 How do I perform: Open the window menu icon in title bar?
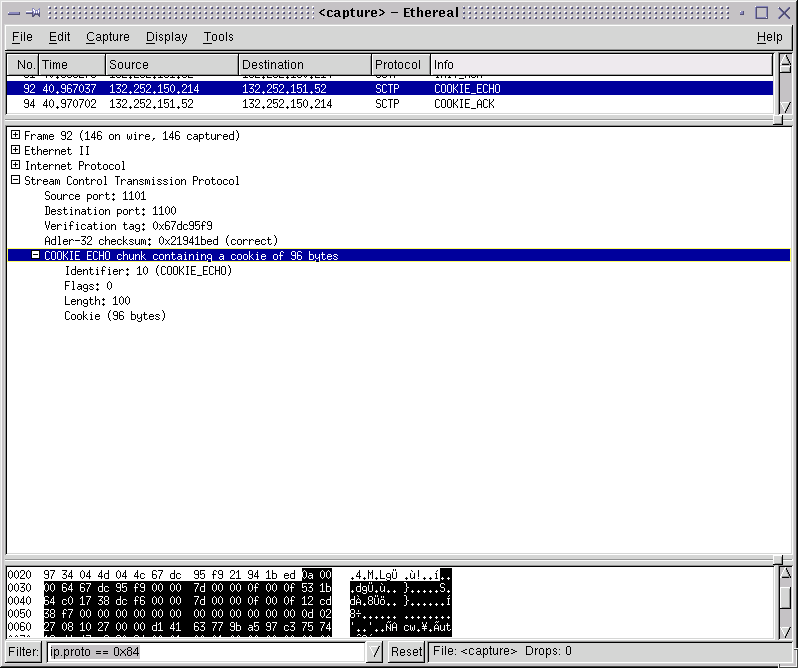coord(15,13)
